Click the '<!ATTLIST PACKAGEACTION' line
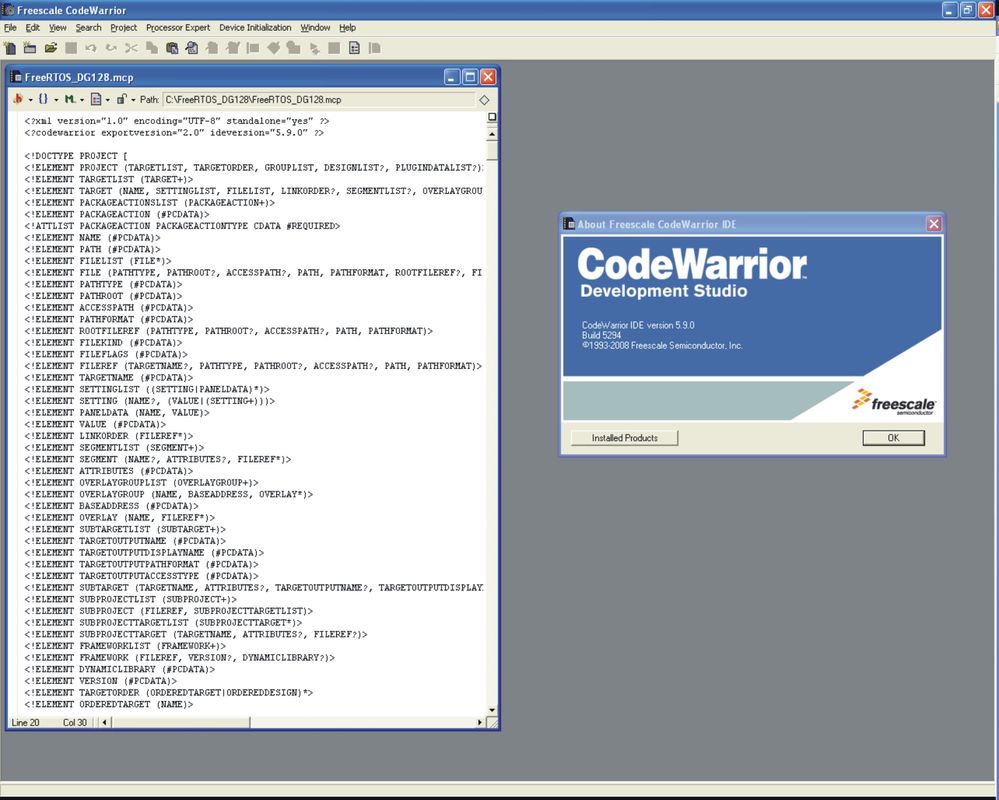999x800 pixels. [x=182, y=226]
